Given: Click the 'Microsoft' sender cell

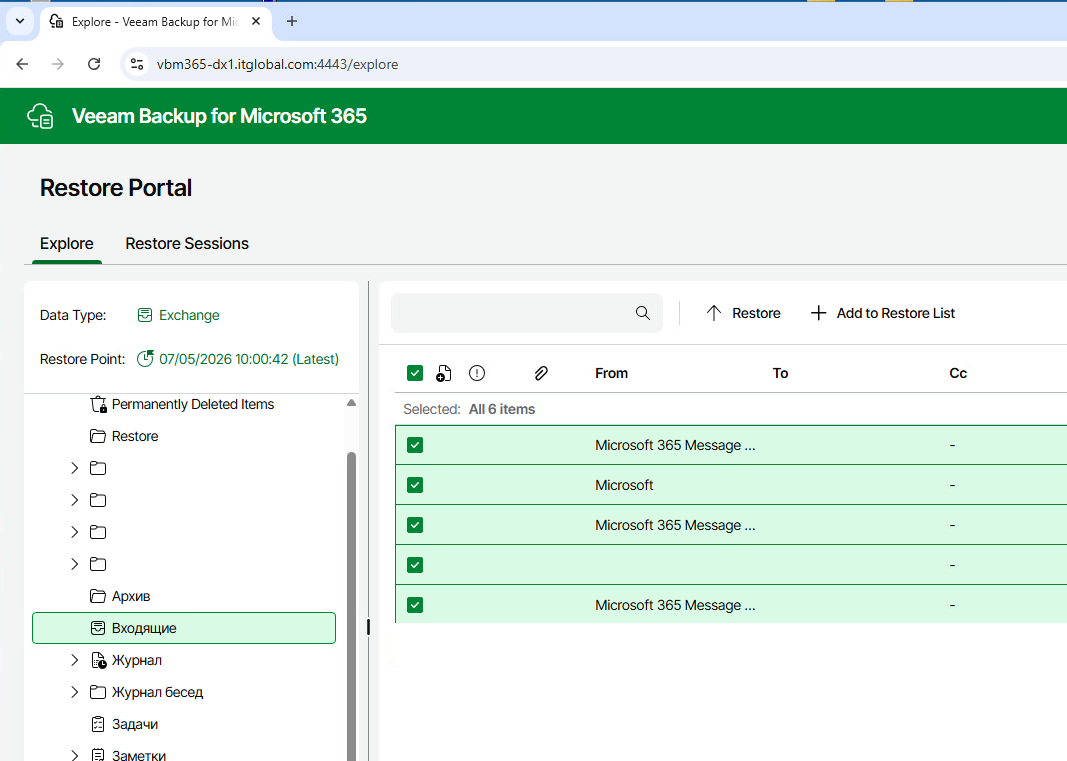Looking at the screenshot, I should (624, 485).
